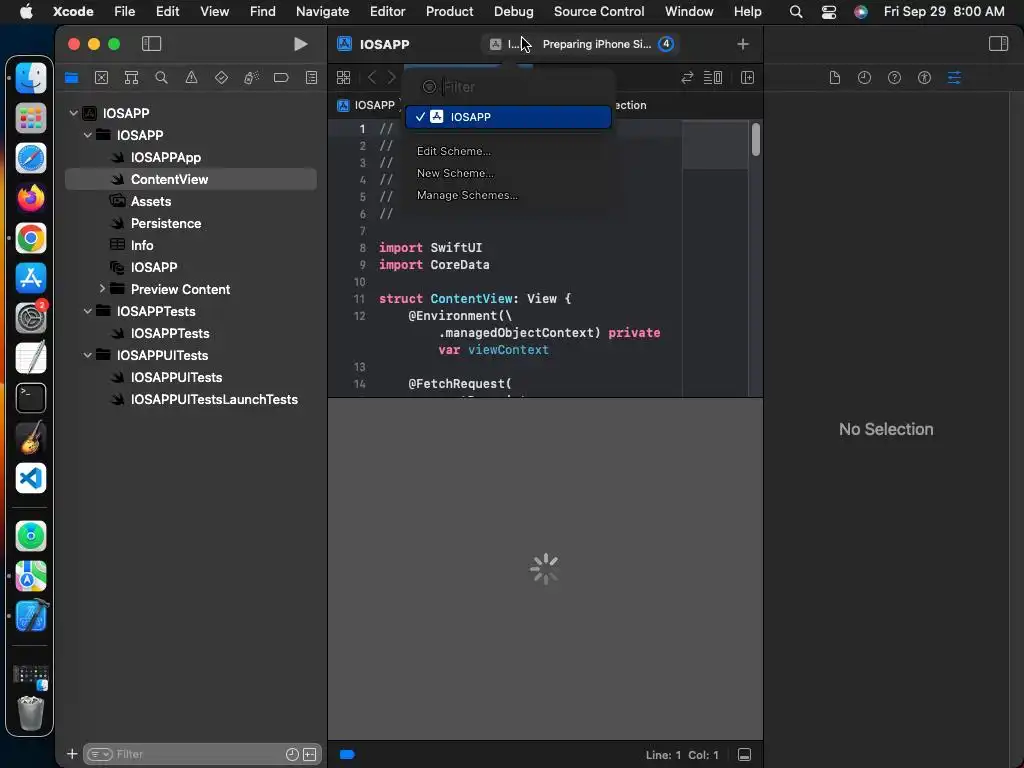Screen dimensions: 1024x768
Task: Click the activity count badge showing 4
Action: (665, 44)
